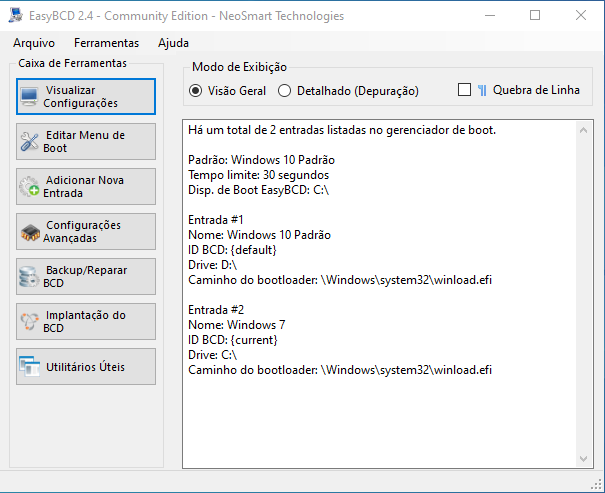The height and width of the screenshot is (493, 605).
Task: Click 'Tempo limite: 30 segundos' line
Action: click(x=259, y=175)
